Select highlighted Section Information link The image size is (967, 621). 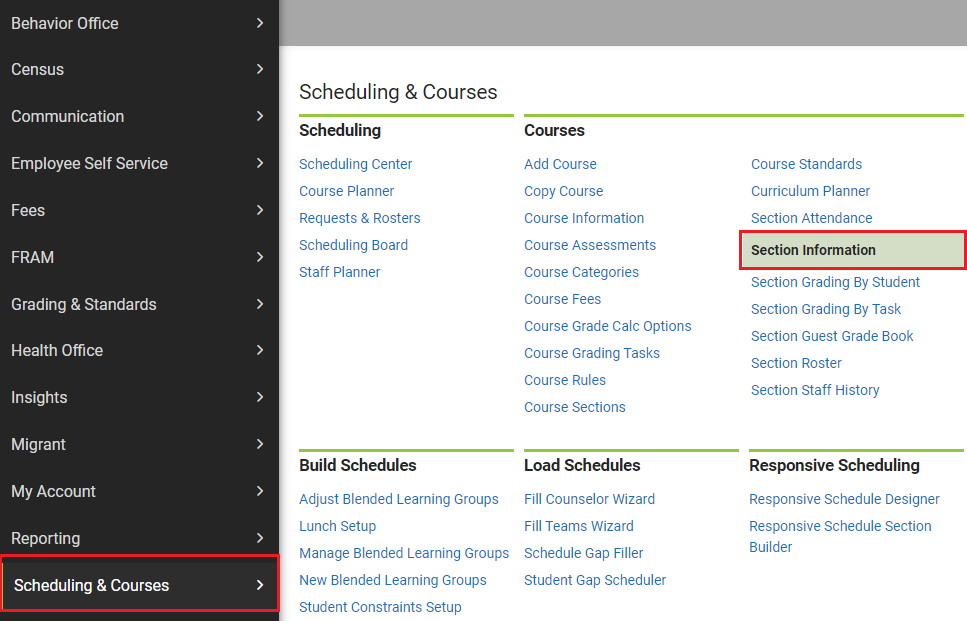[x=854, y=250]
